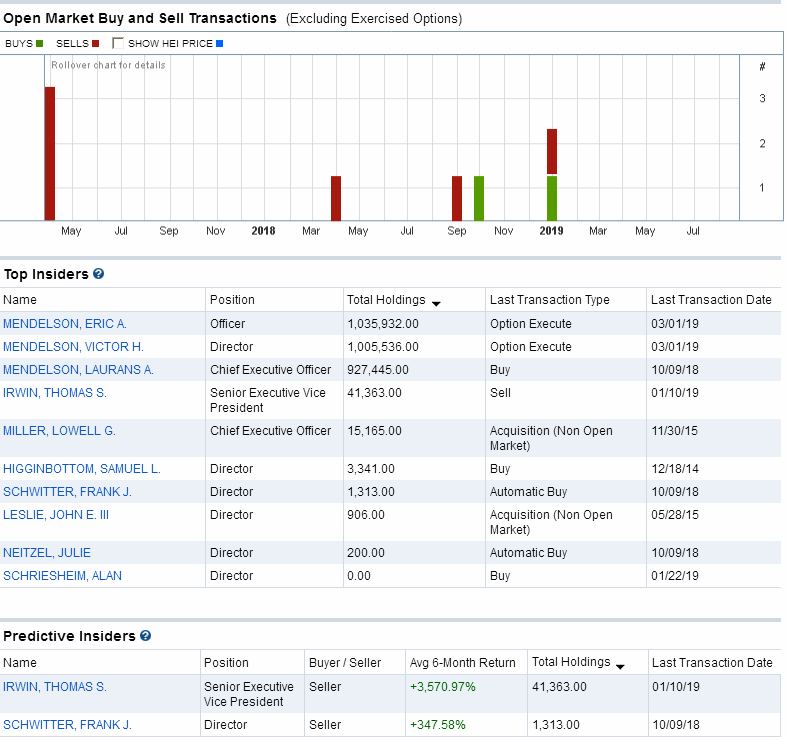Open SCHRIESHEIM, ALAN insider profile

click(62, 576)
